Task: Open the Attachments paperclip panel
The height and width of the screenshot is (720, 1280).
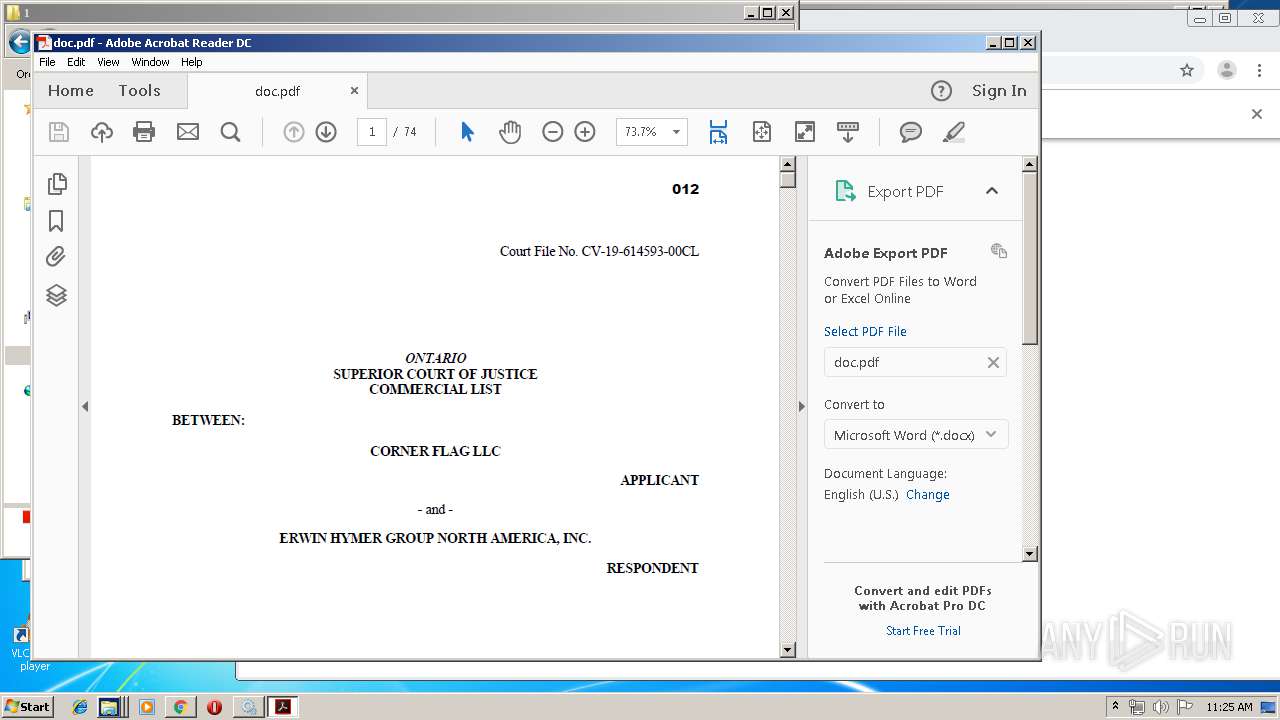Action: coord(57,257)
